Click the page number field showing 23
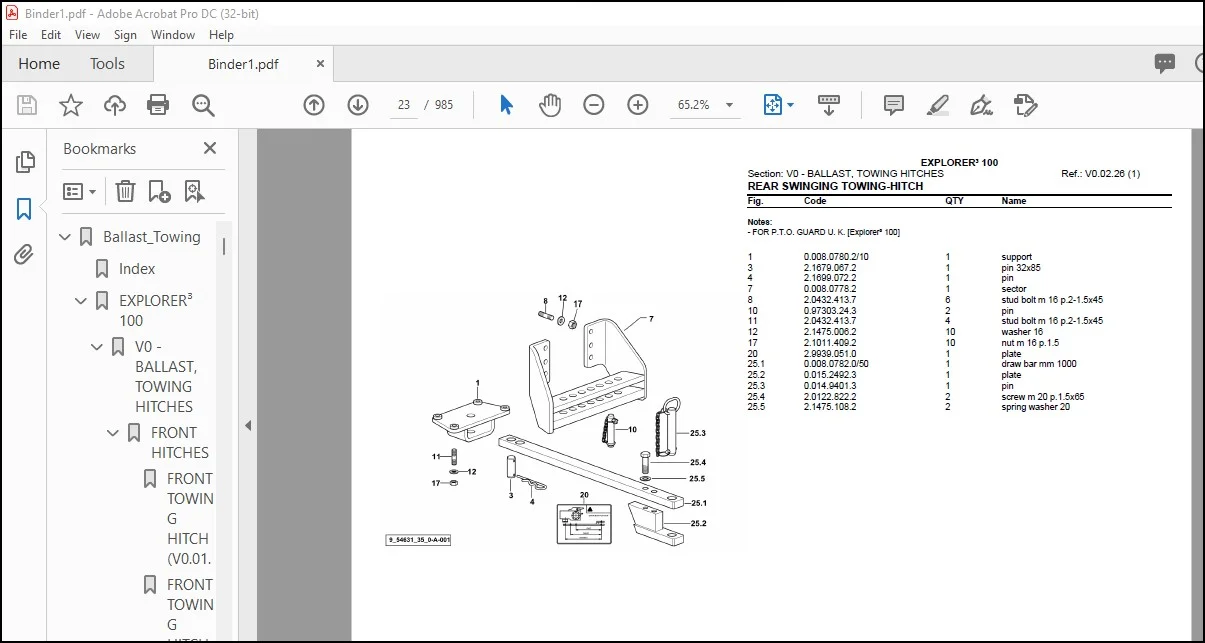The image size is (1205, 643). pos(404,105)
